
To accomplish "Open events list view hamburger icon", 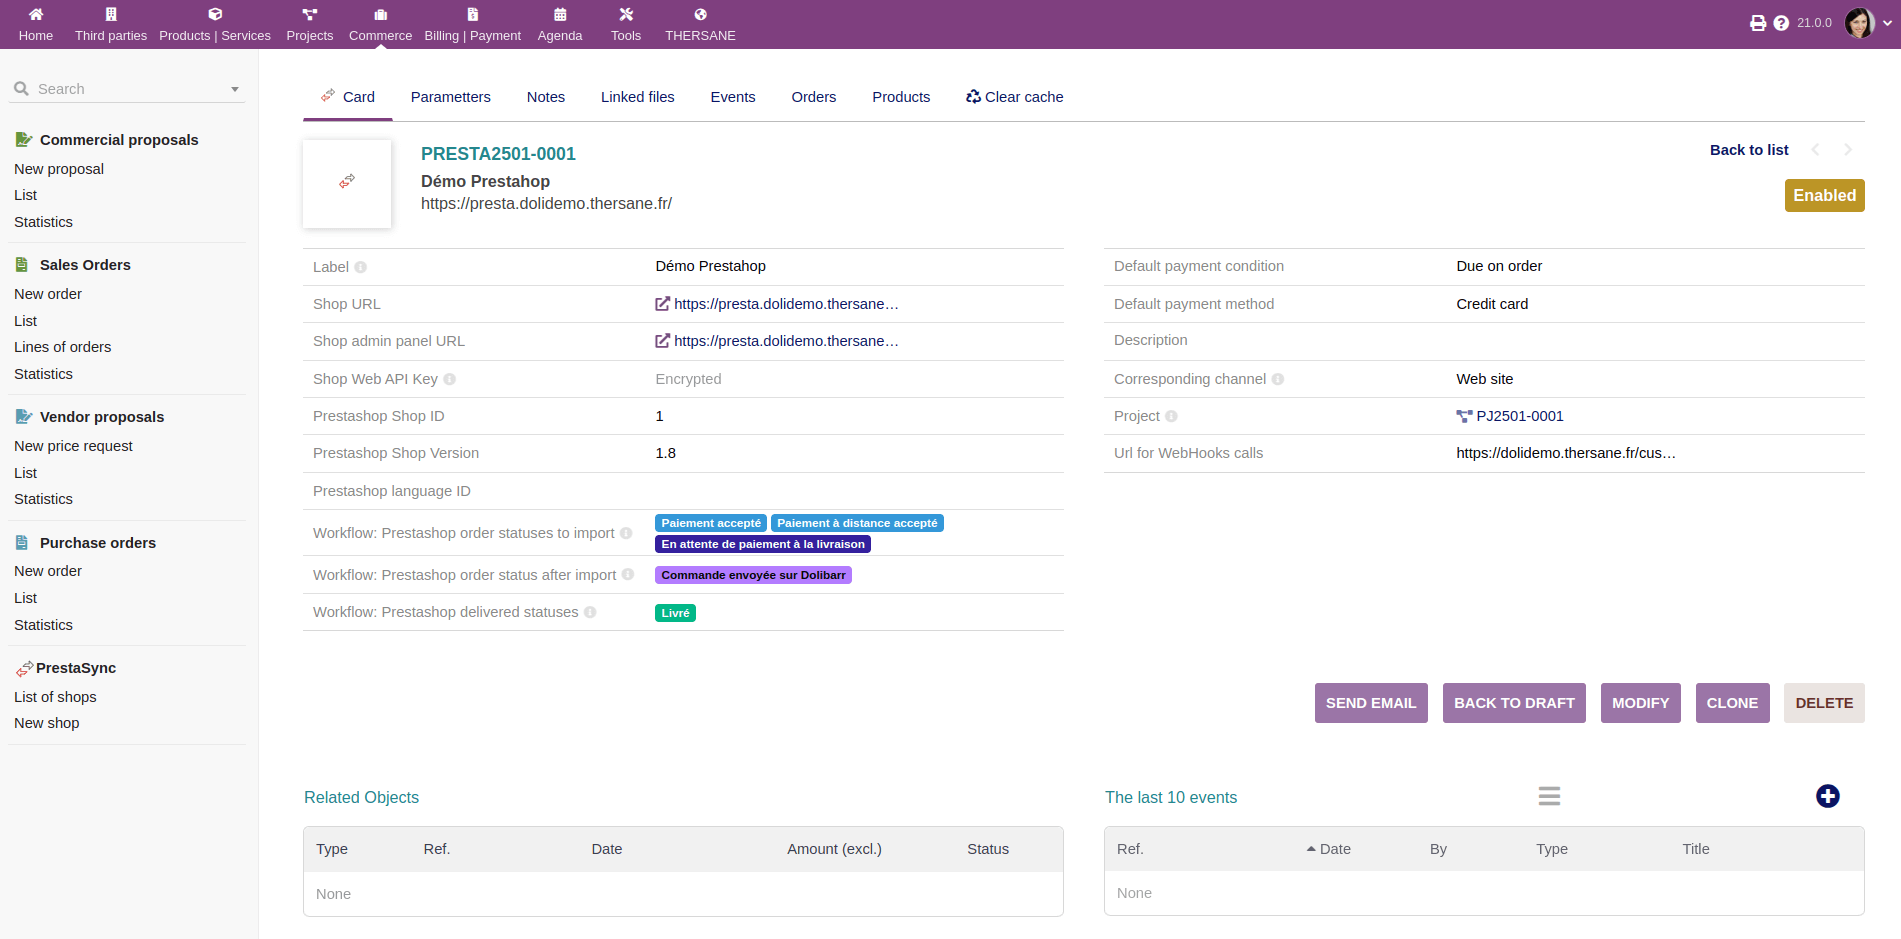I will tap(1549, 796).
